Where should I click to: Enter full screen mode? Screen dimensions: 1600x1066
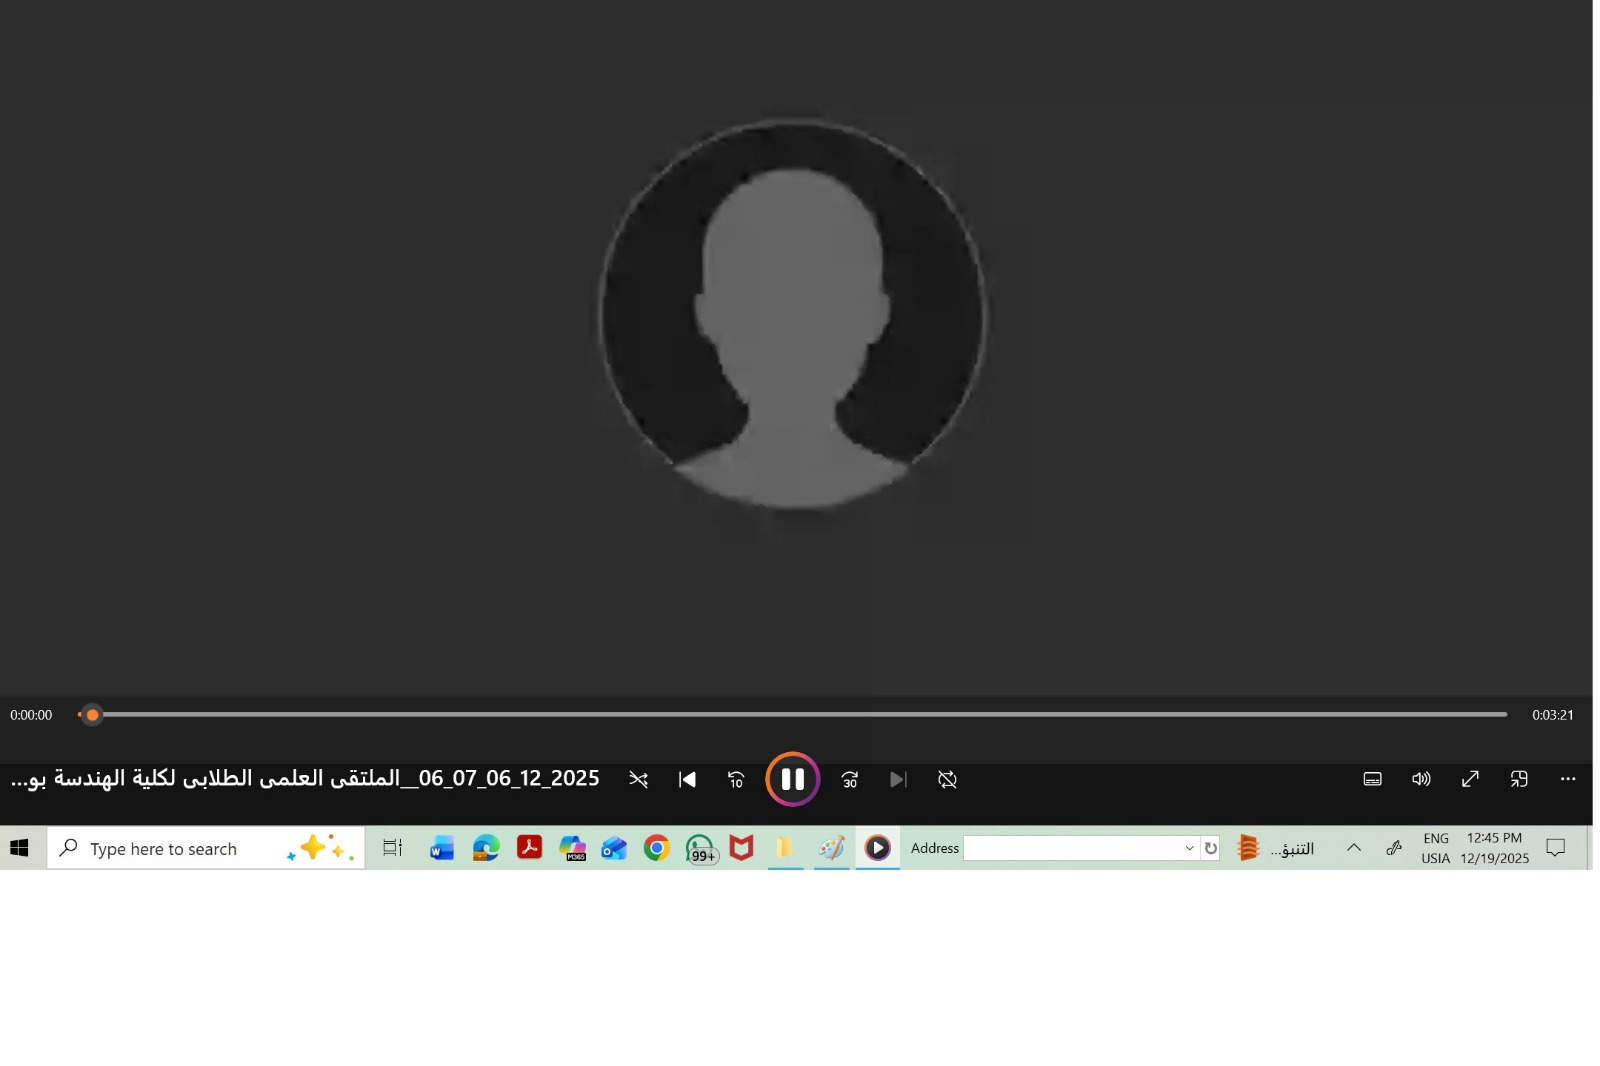coord(1470,779)
